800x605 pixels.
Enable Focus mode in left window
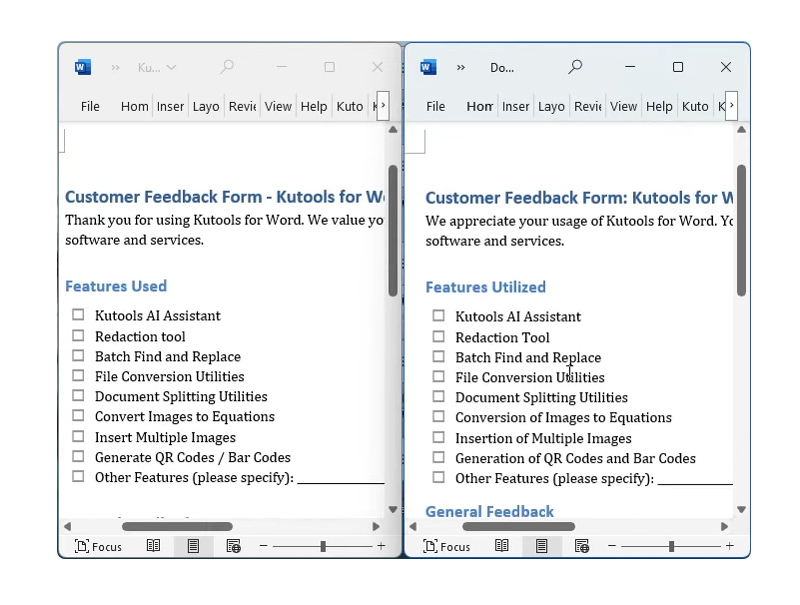(98, 546)
